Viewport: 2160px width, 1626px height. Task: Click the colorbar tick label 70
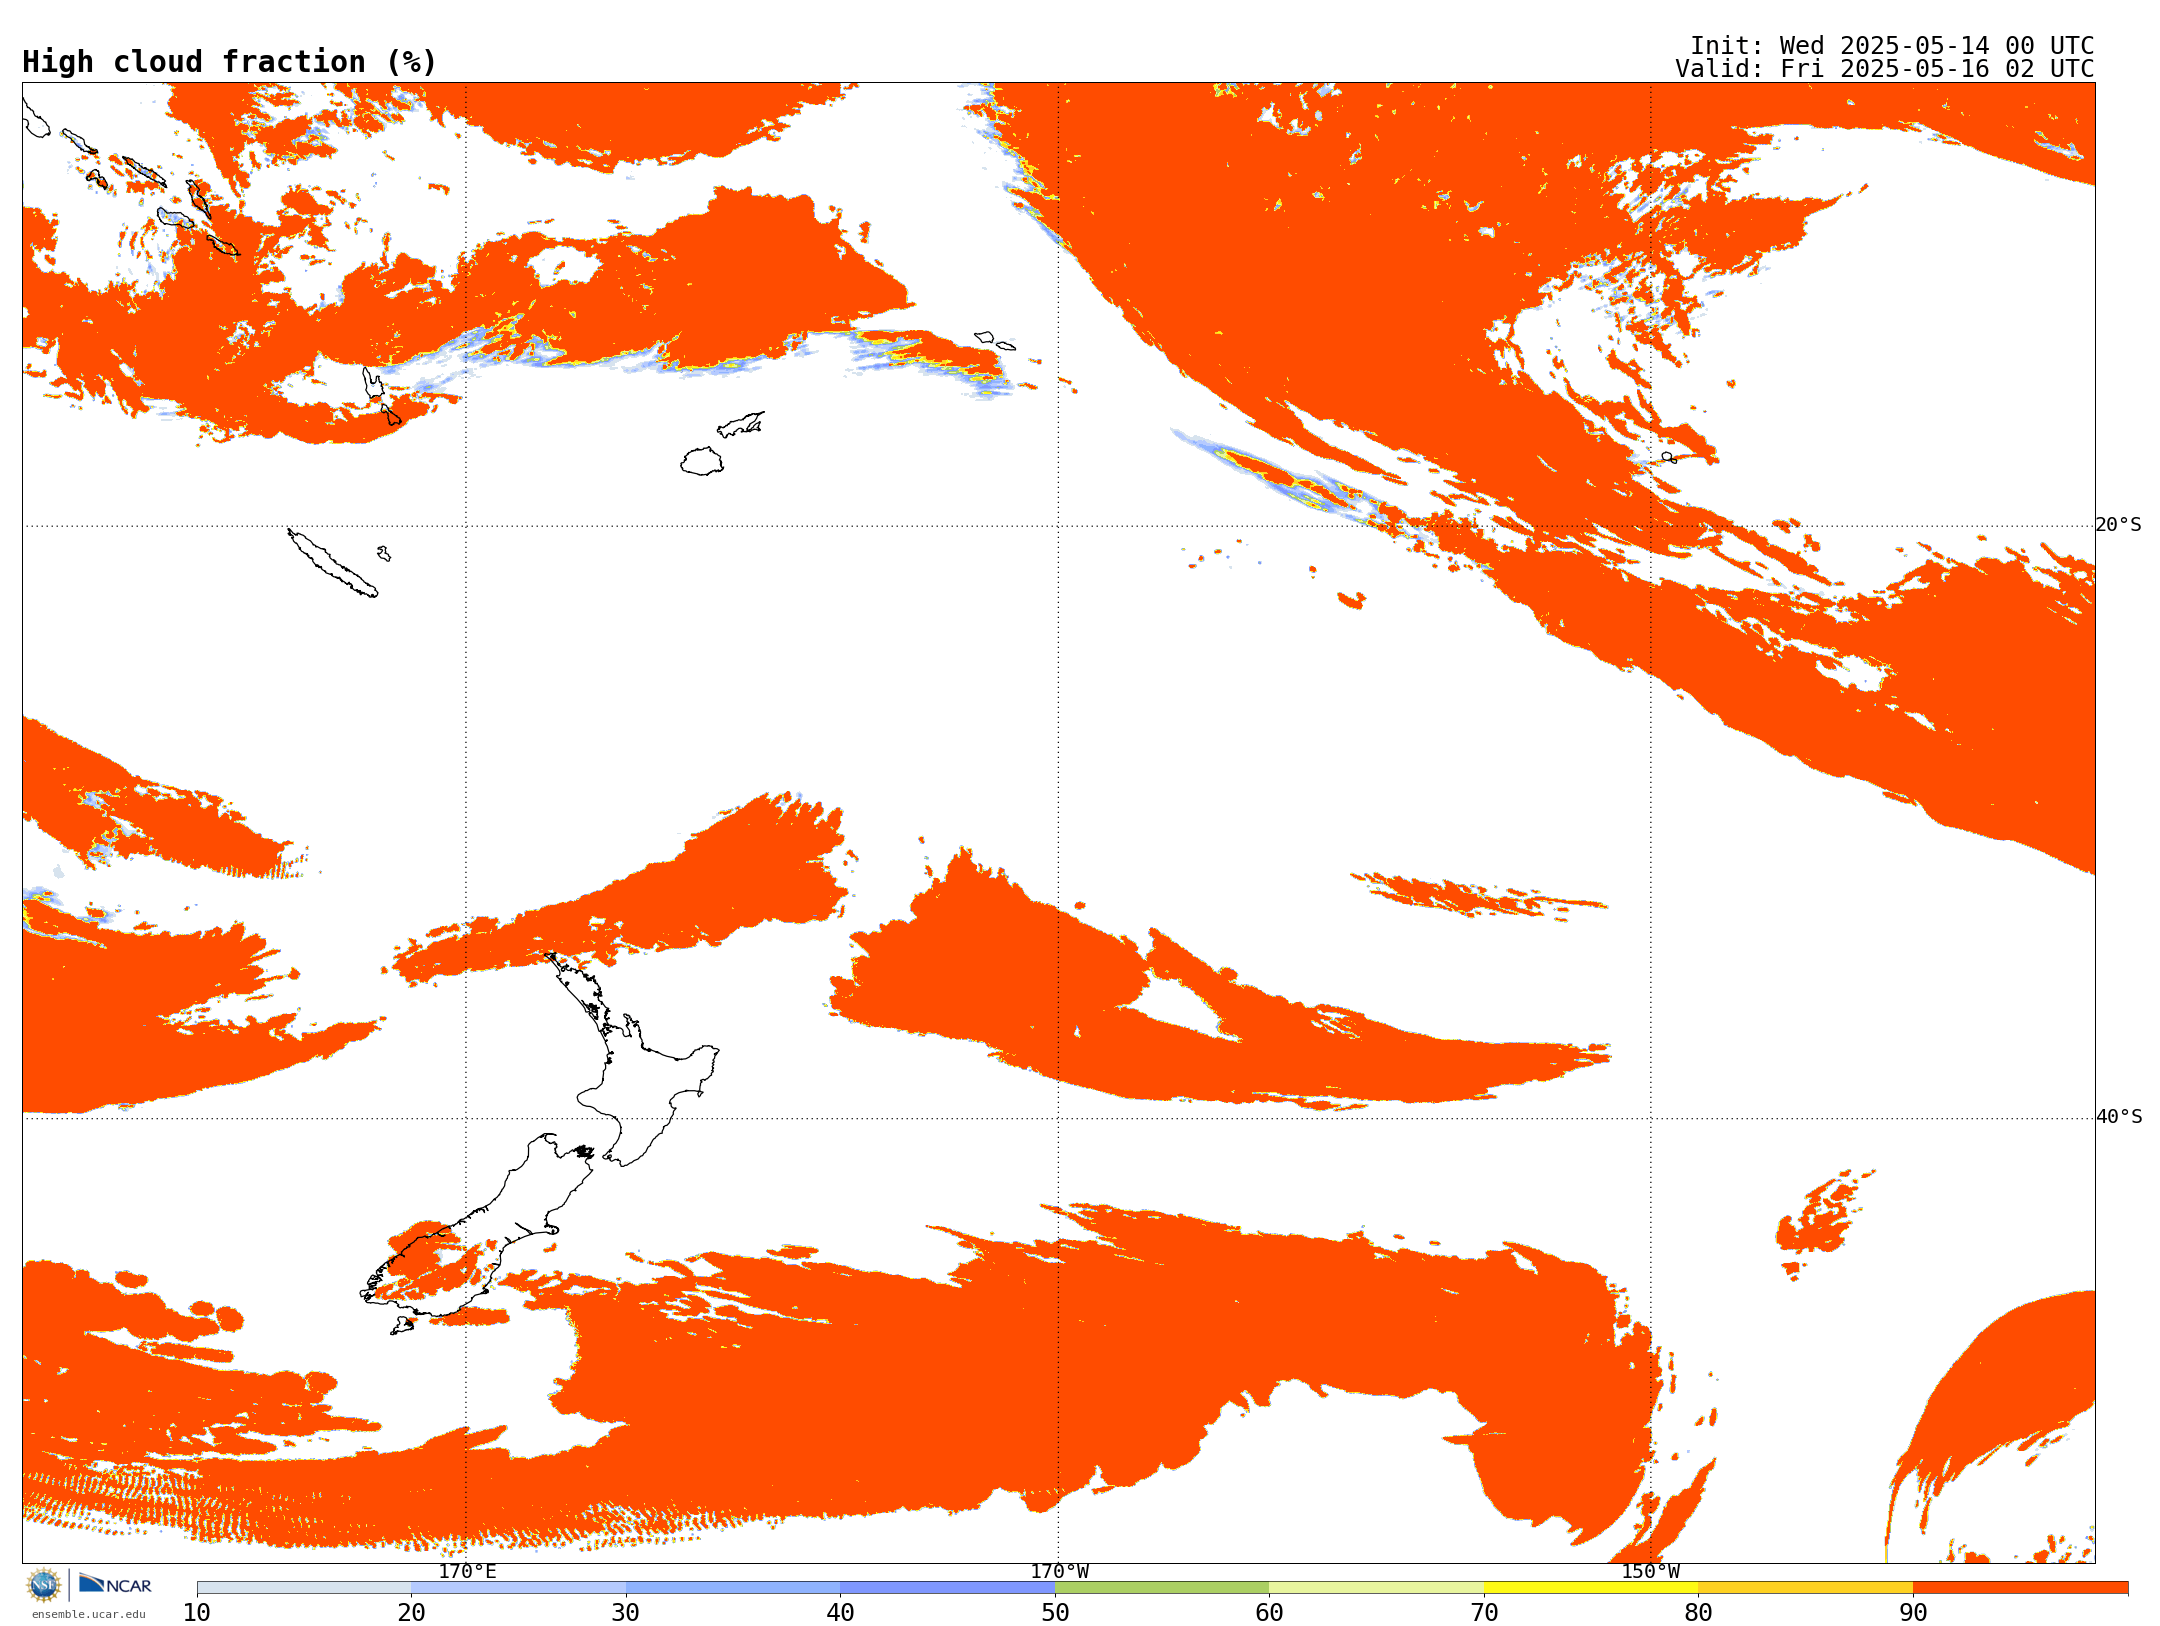click(1484, 1613)
